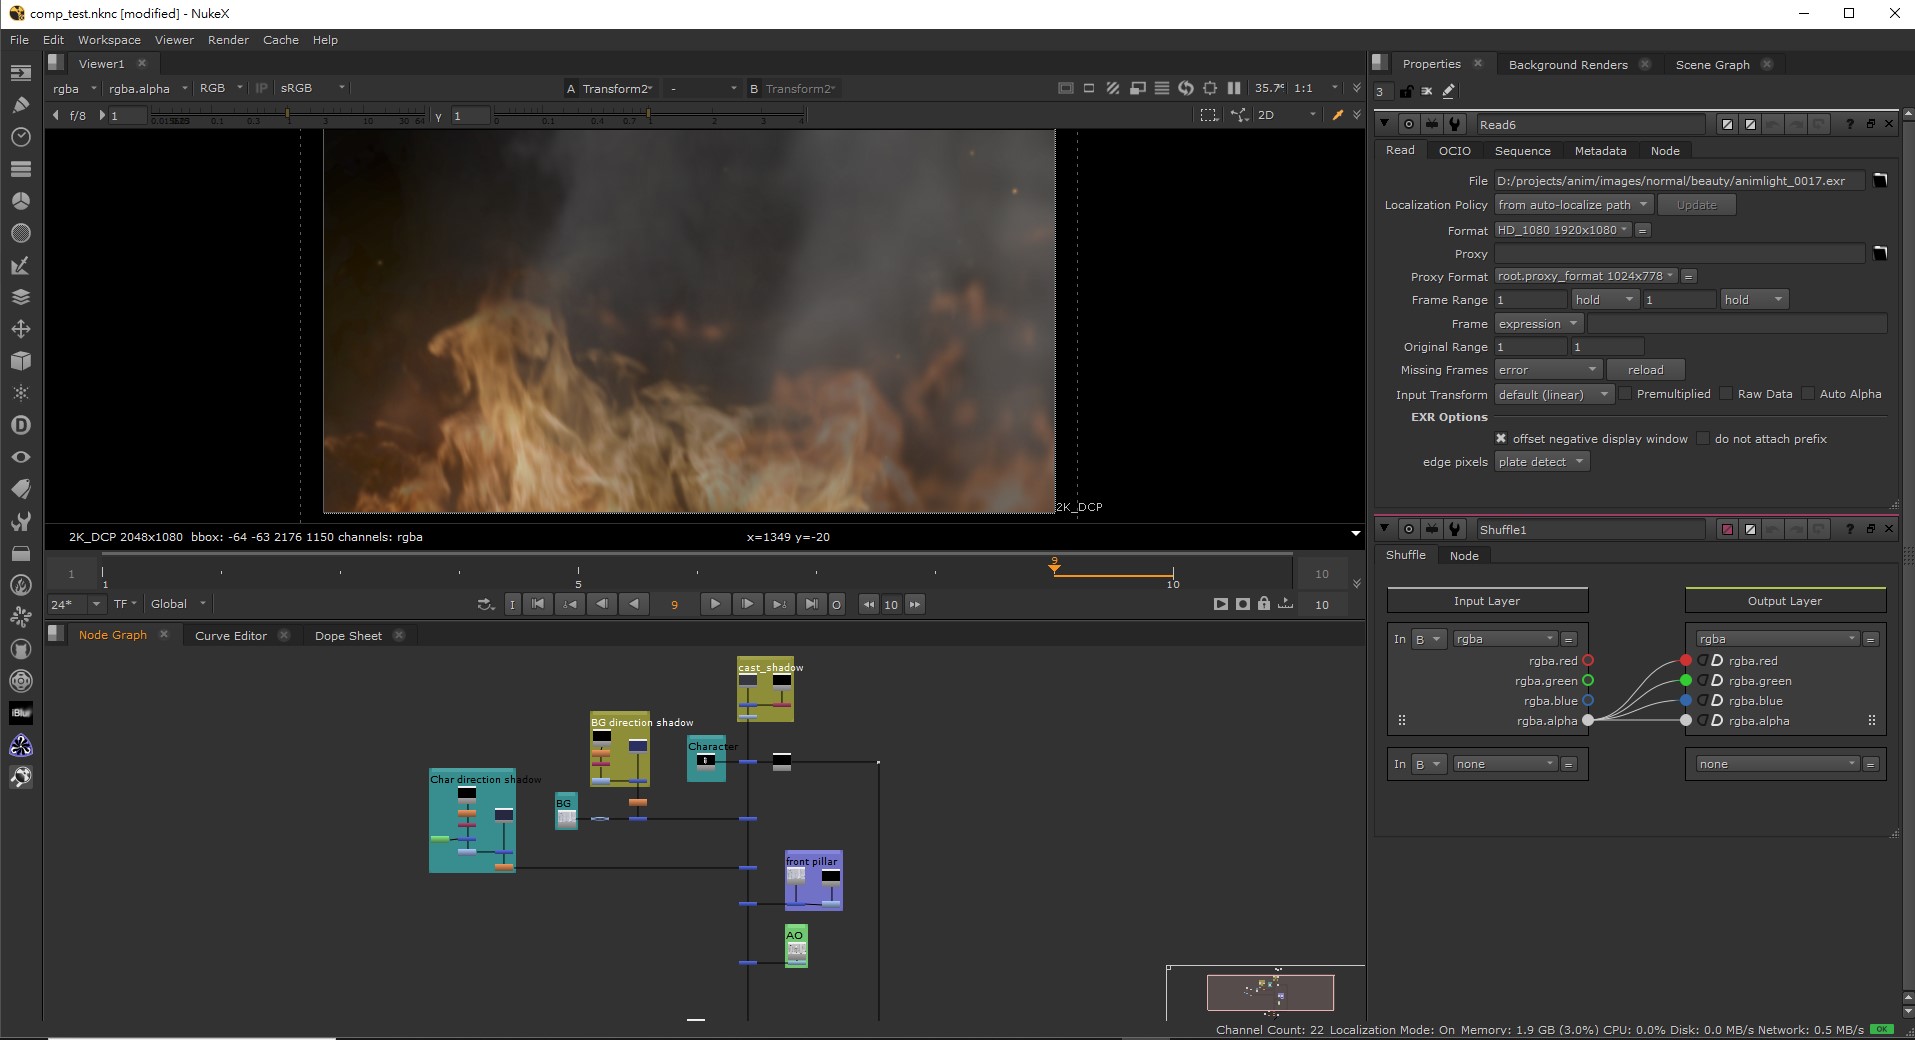Toggle the proxy mode icon in viewer toolbar
The height and width of the screenshot is (1040, 1915).
[x=1137, y=88]
